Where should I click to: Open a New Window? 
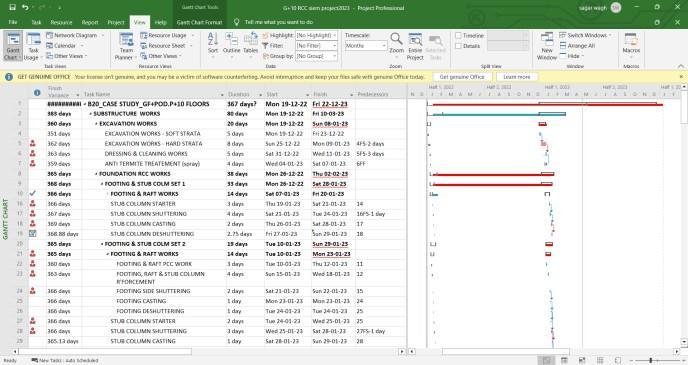547,46
